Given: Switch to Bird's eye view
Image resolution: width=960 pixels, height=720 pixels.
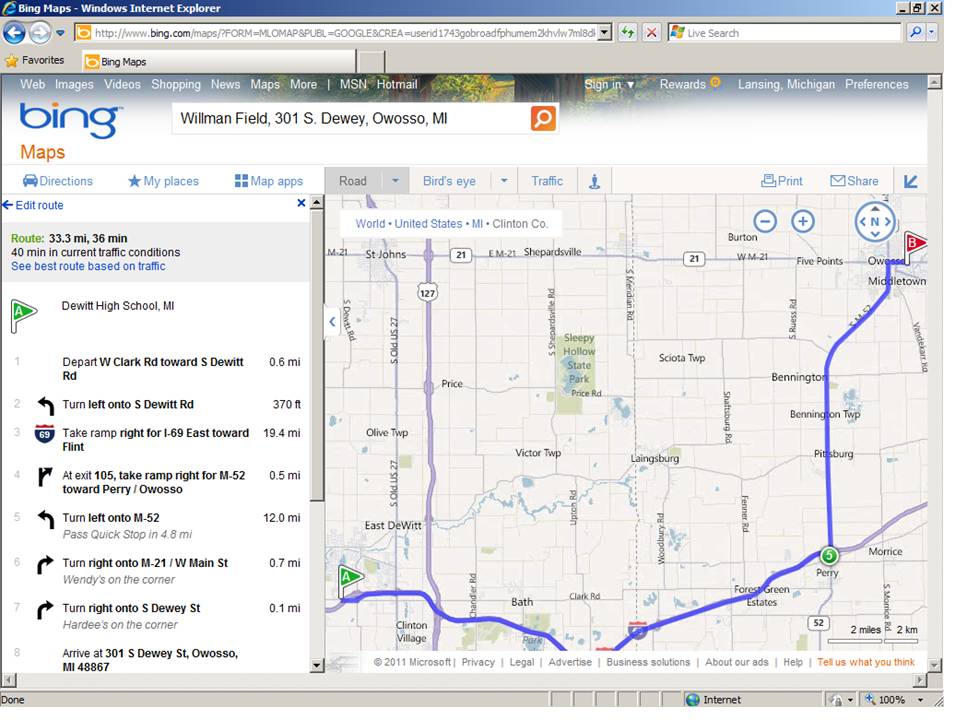Looking at the screenshot, I should [449, 181].
